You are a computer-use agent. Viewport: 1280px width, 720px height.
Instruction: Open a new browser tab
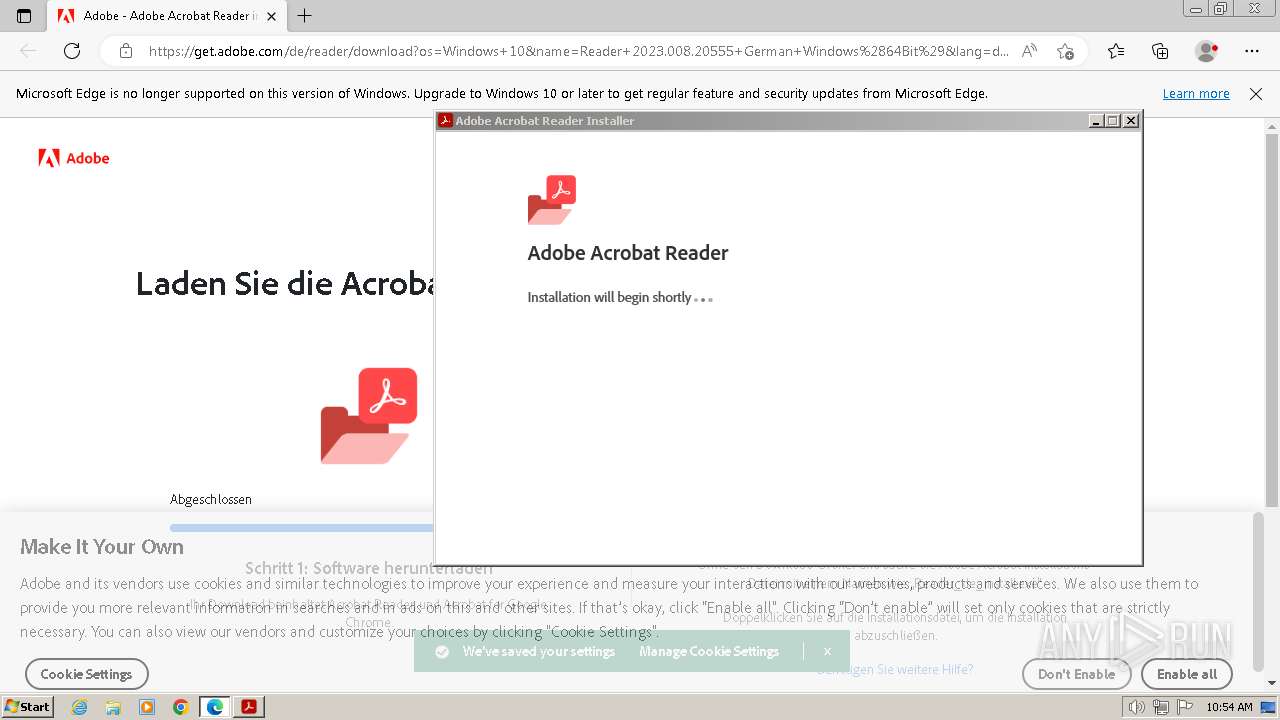[x=305, y=16]
